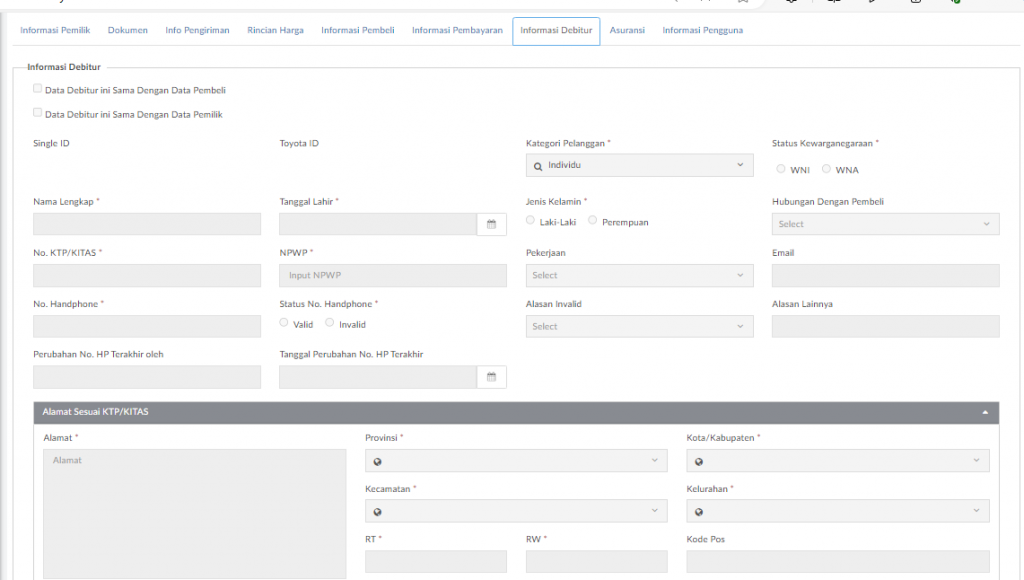Click globe icon in Kota/Kabupaten dropdown
Image resolution: width=1024 pixels, height=580 pixels.
[x=699, y=462]
